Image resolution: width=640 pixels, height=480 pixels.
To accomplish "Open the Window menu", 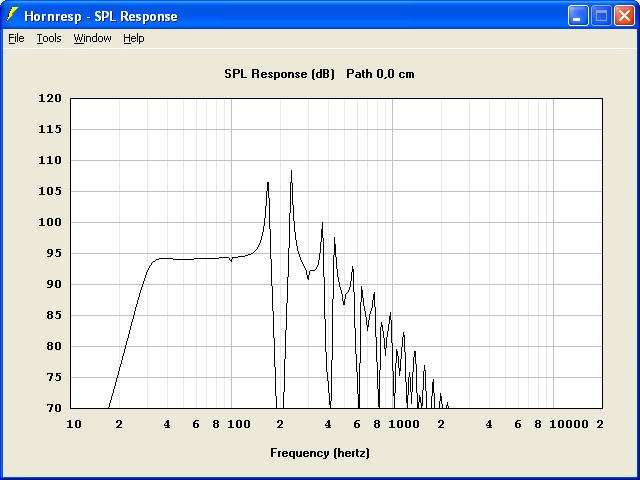I will (x=92, y=38).
